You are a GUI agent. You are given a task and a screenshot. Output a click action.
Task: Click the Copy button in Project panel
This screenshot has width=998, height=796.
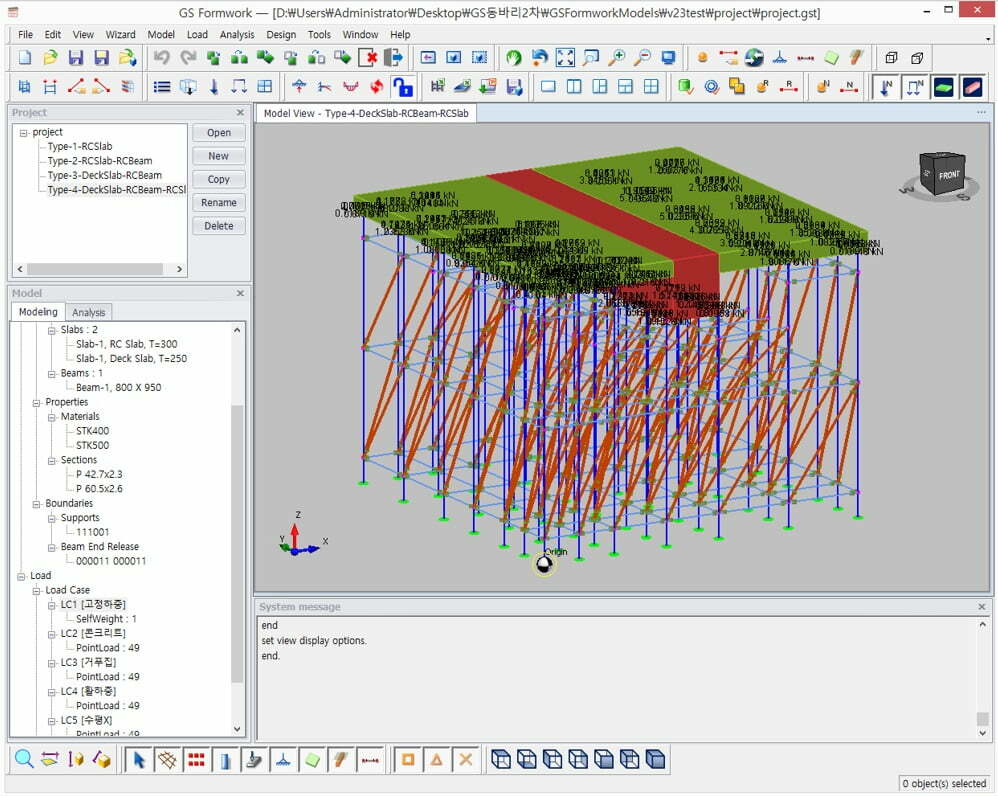(x=219, y=180)
